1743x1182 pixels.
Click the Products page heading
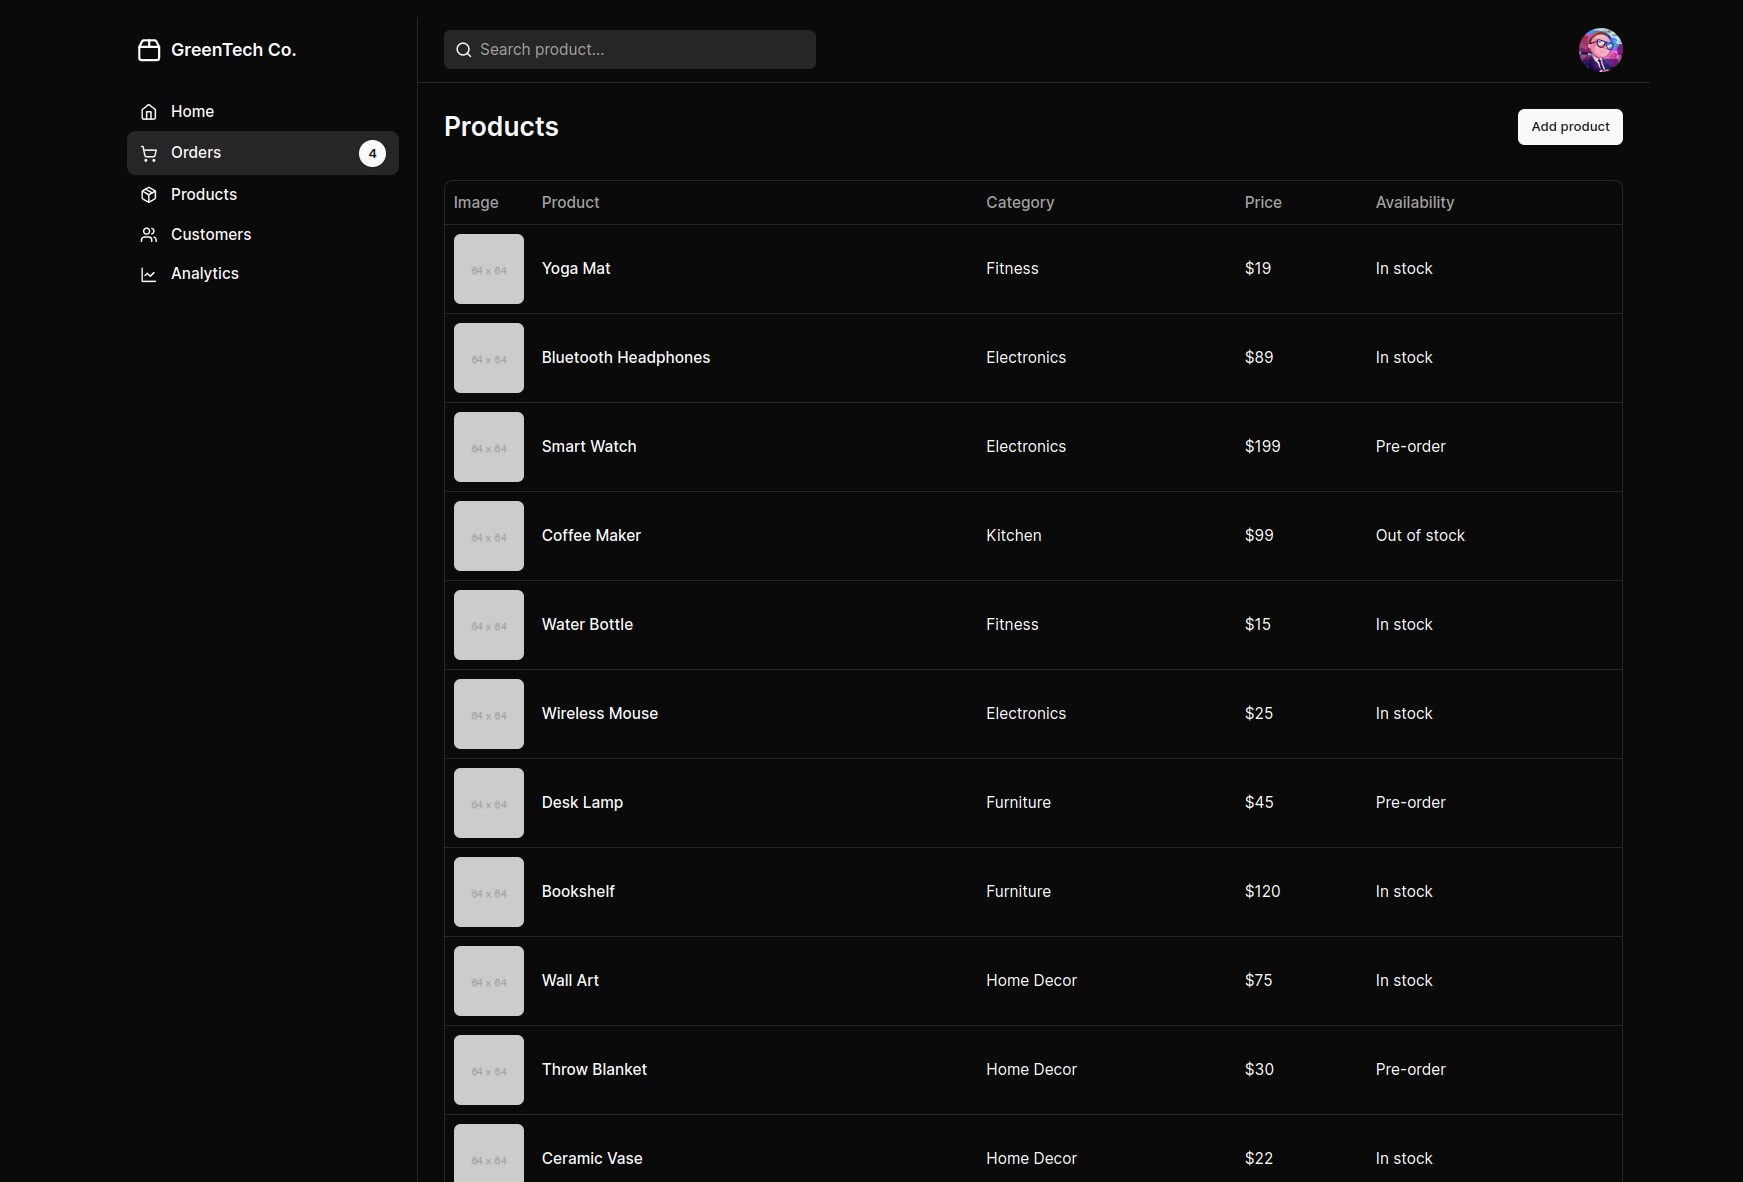[x=501, y=127]
